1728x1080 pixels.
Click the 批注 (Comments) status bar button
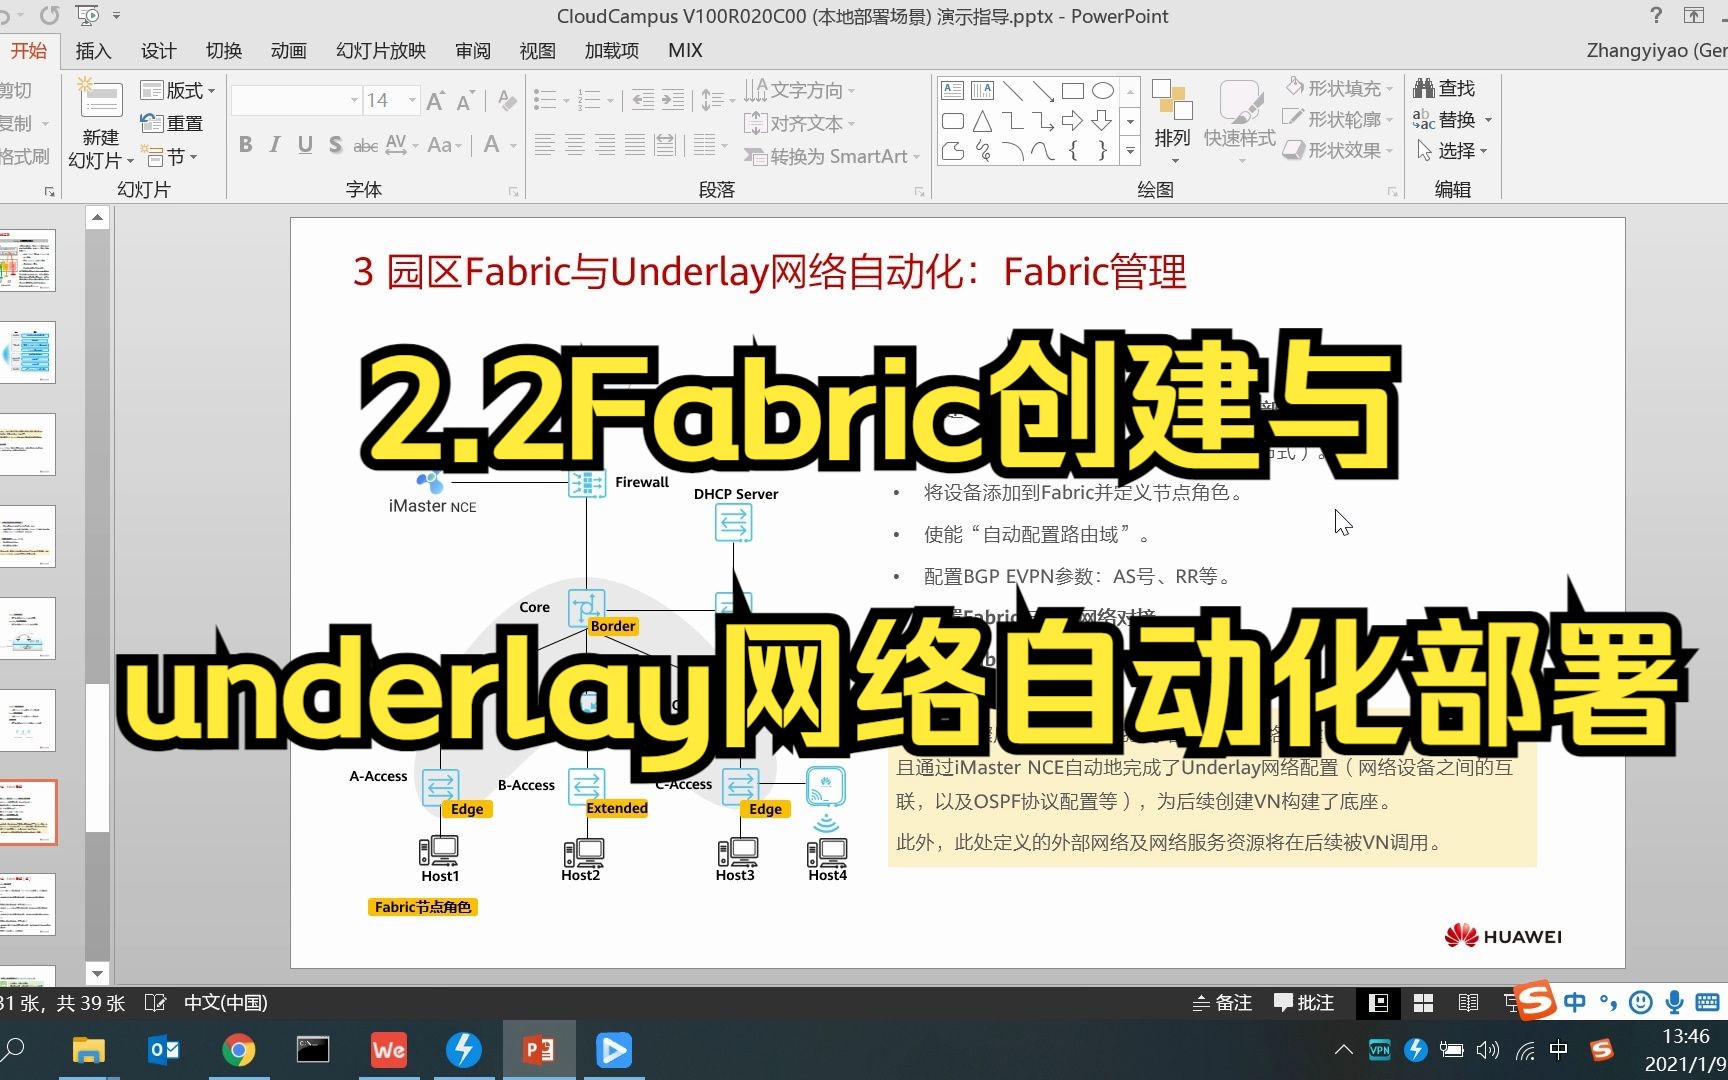[1304, 1003]
